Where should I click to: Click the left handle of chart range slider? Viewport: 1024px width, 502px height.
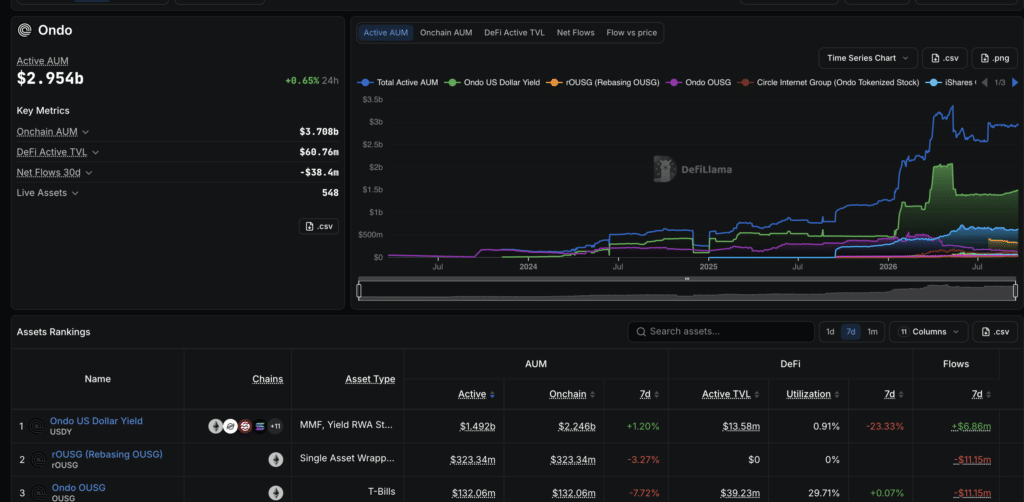click(x=359, y=291)
